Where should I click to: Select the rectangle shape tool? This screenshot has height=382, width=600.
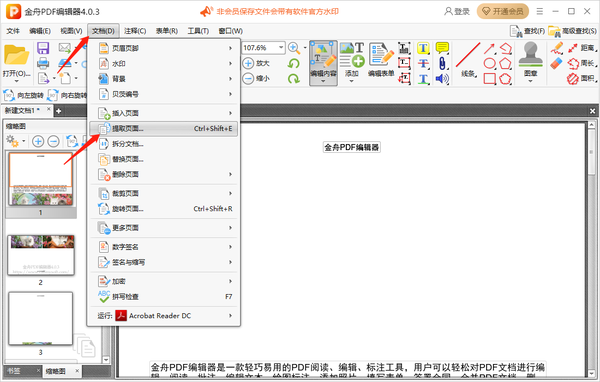[x=489, y=78]
